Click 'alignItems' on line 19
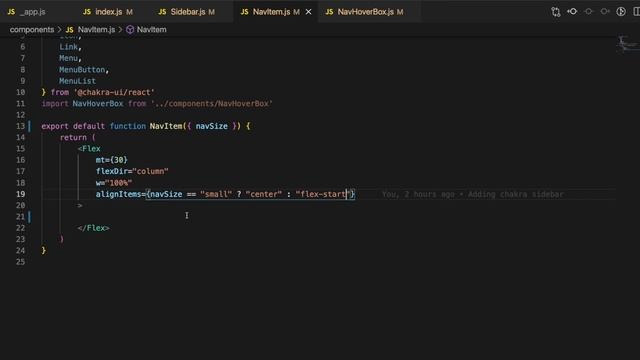This screenshot has height=360, width=640. [118, 194]
